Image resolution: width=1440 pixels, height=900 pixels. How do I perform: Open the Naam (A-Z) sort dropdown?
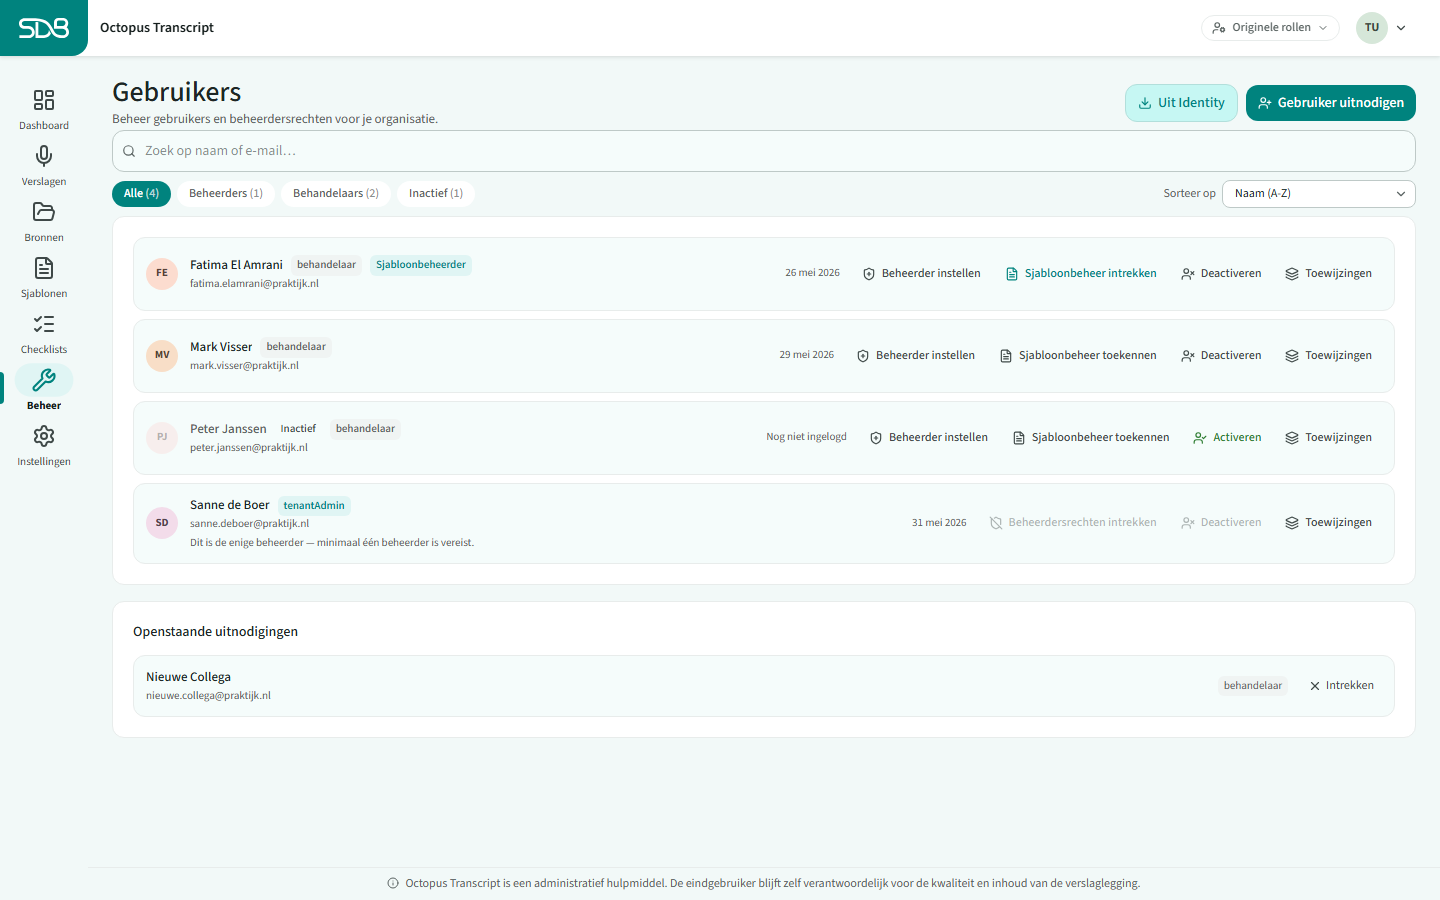(x=1319, y=194)
